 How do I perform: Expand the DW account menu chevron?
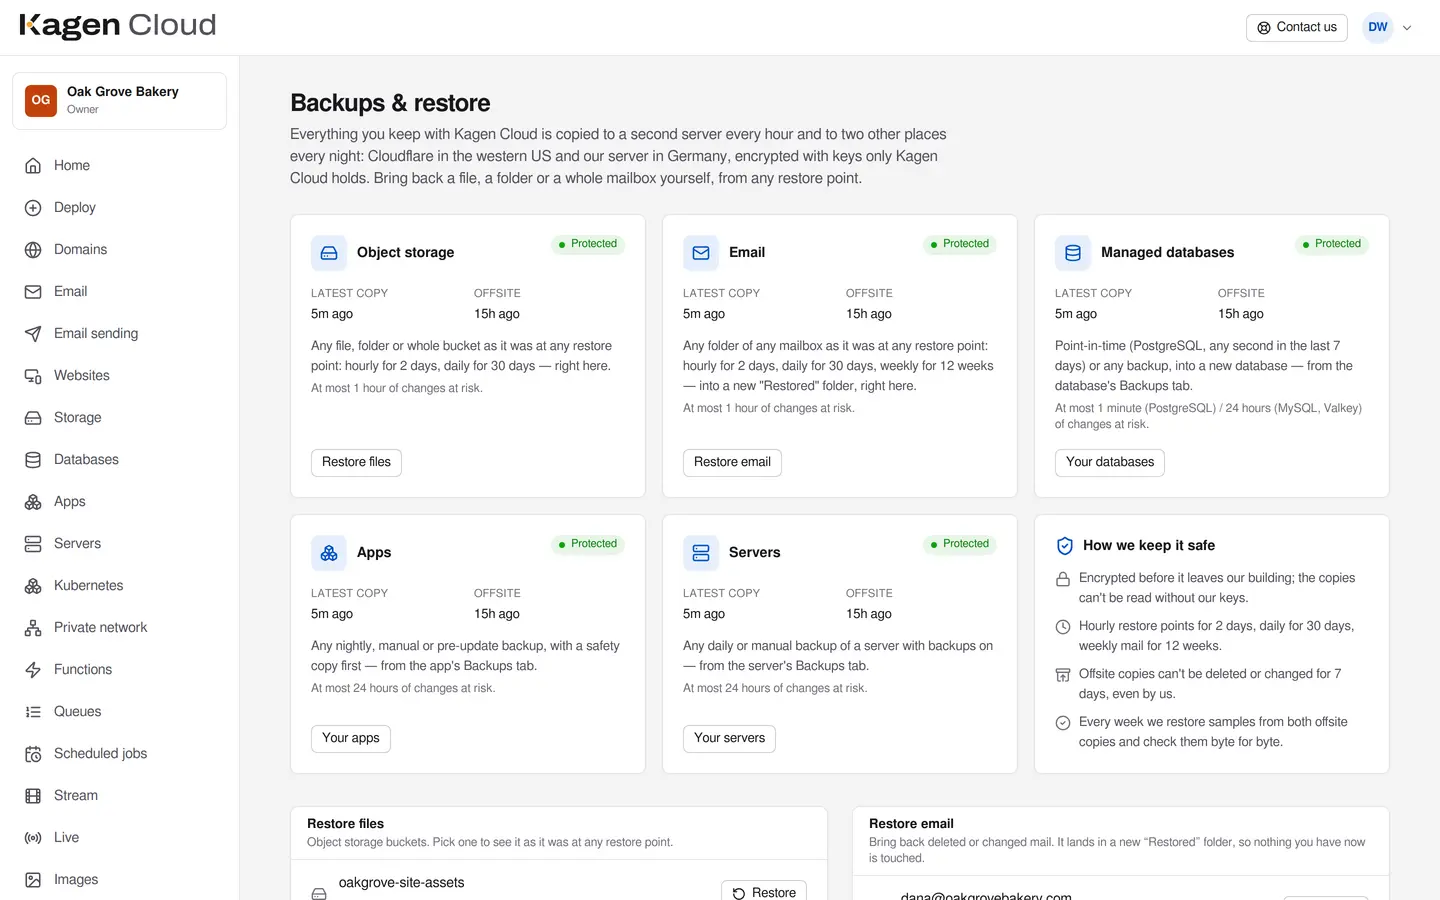click(x=1407, y=28)
